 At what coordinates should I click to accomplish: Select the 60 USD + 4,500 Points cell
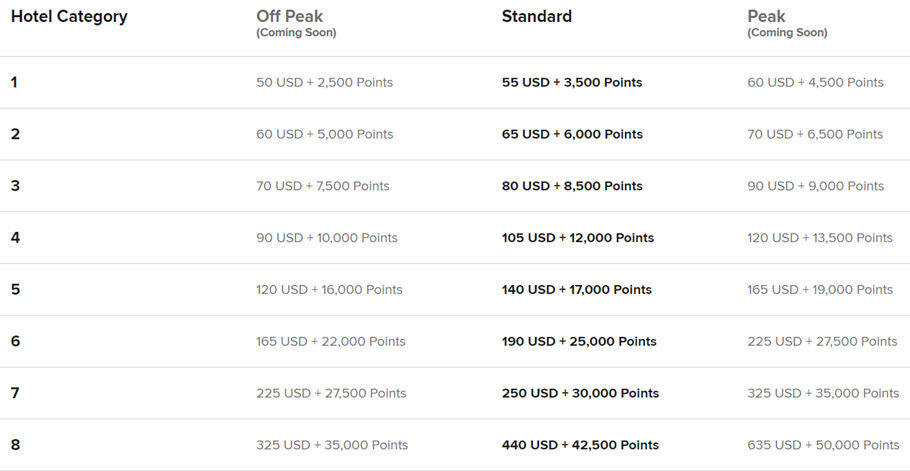[x=815, y=82]
